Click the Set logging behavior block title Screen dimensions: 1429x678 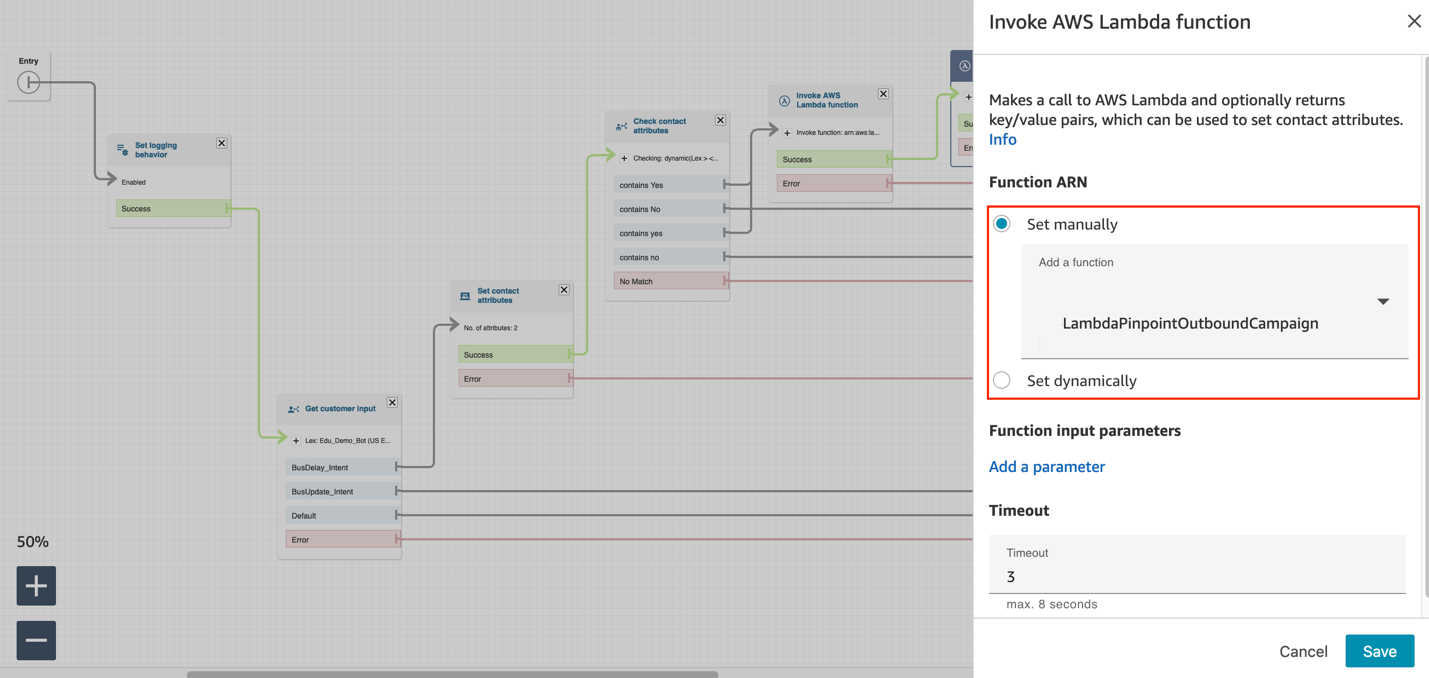[x=156, y=150]
